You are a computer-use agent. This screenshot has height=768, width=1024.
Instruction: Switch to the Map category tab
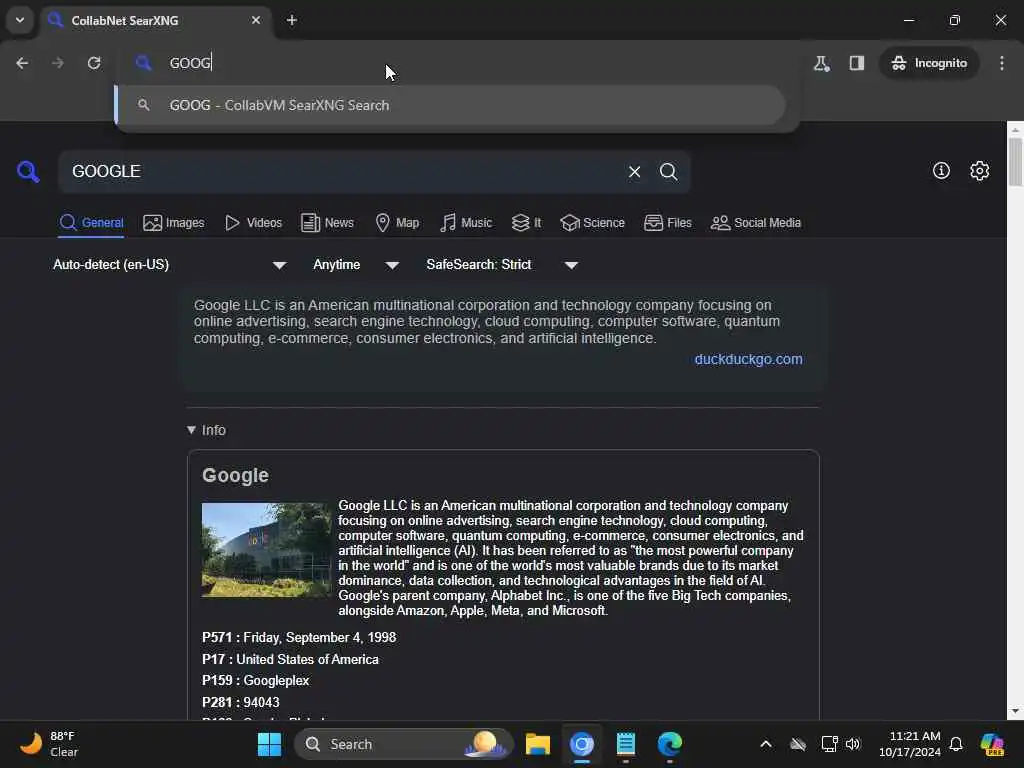pos(397,223)
